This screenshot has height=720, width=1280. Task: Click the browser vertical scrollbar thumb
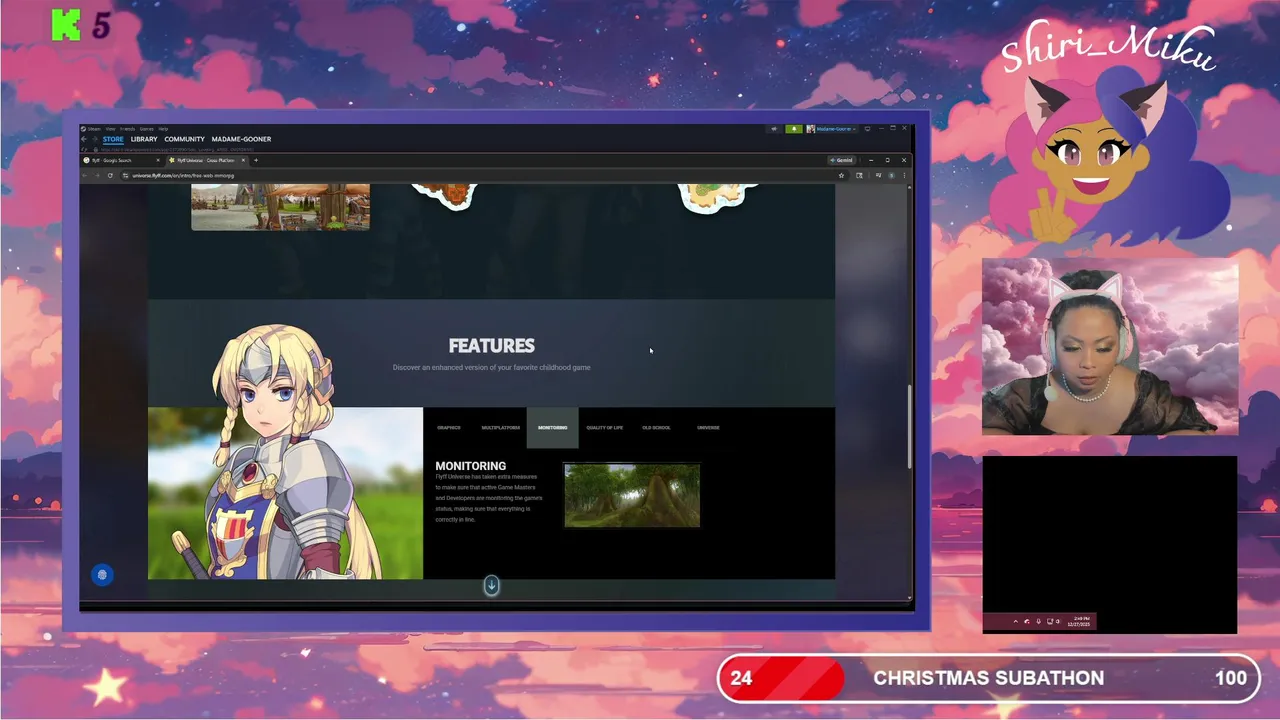(x=909, y=427)
